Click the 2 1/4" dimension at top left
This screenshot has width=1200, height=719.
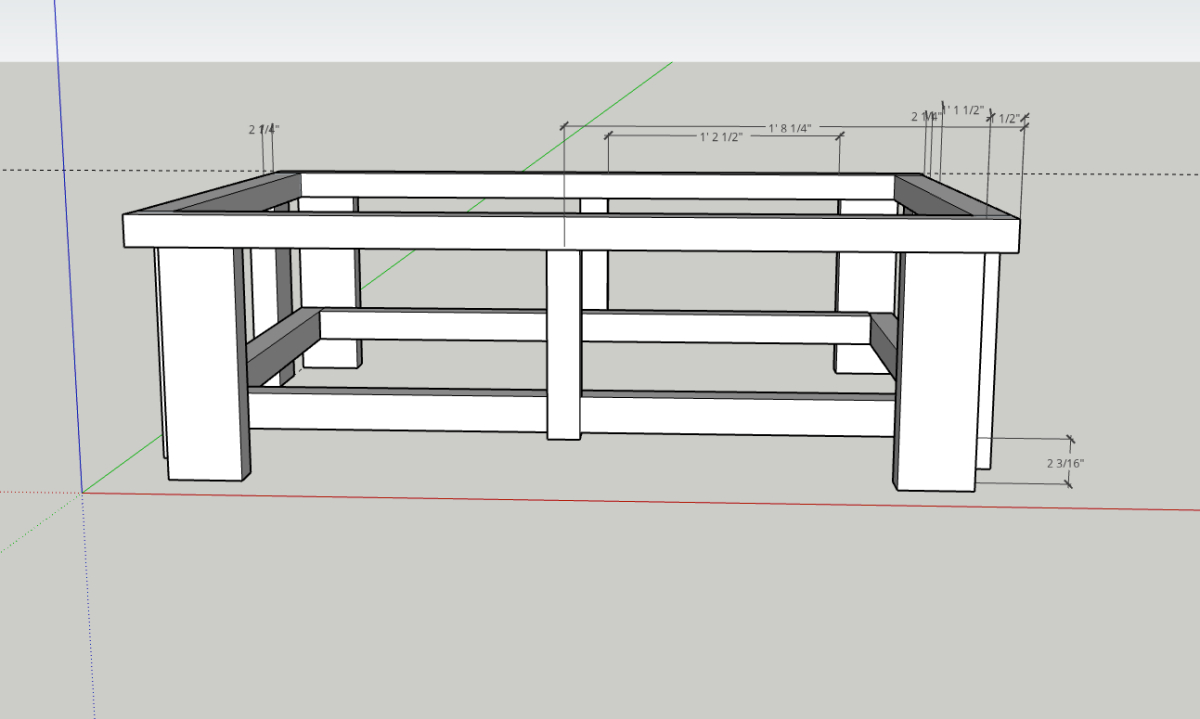(264, 129)
